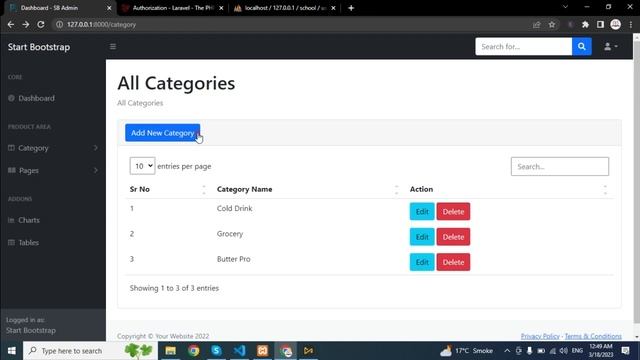Go back in browser history
640x360 pixels.
click(11, 24)
